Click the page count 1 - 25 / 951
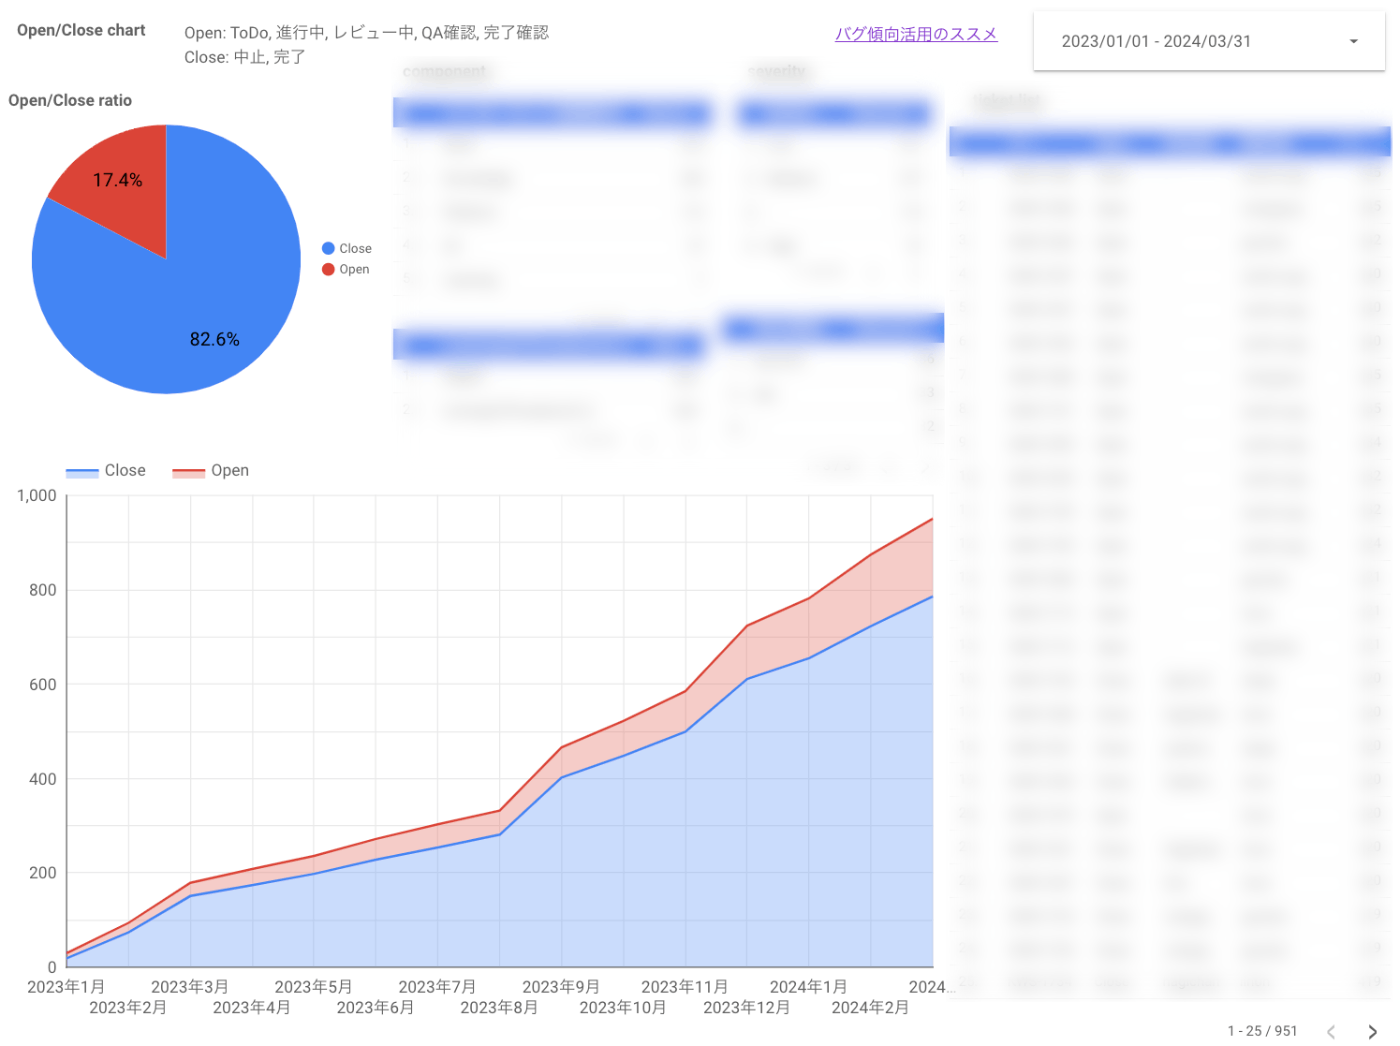Image resolution: width=1400 pixels, height=1046 pixels. (1261, 1031)
